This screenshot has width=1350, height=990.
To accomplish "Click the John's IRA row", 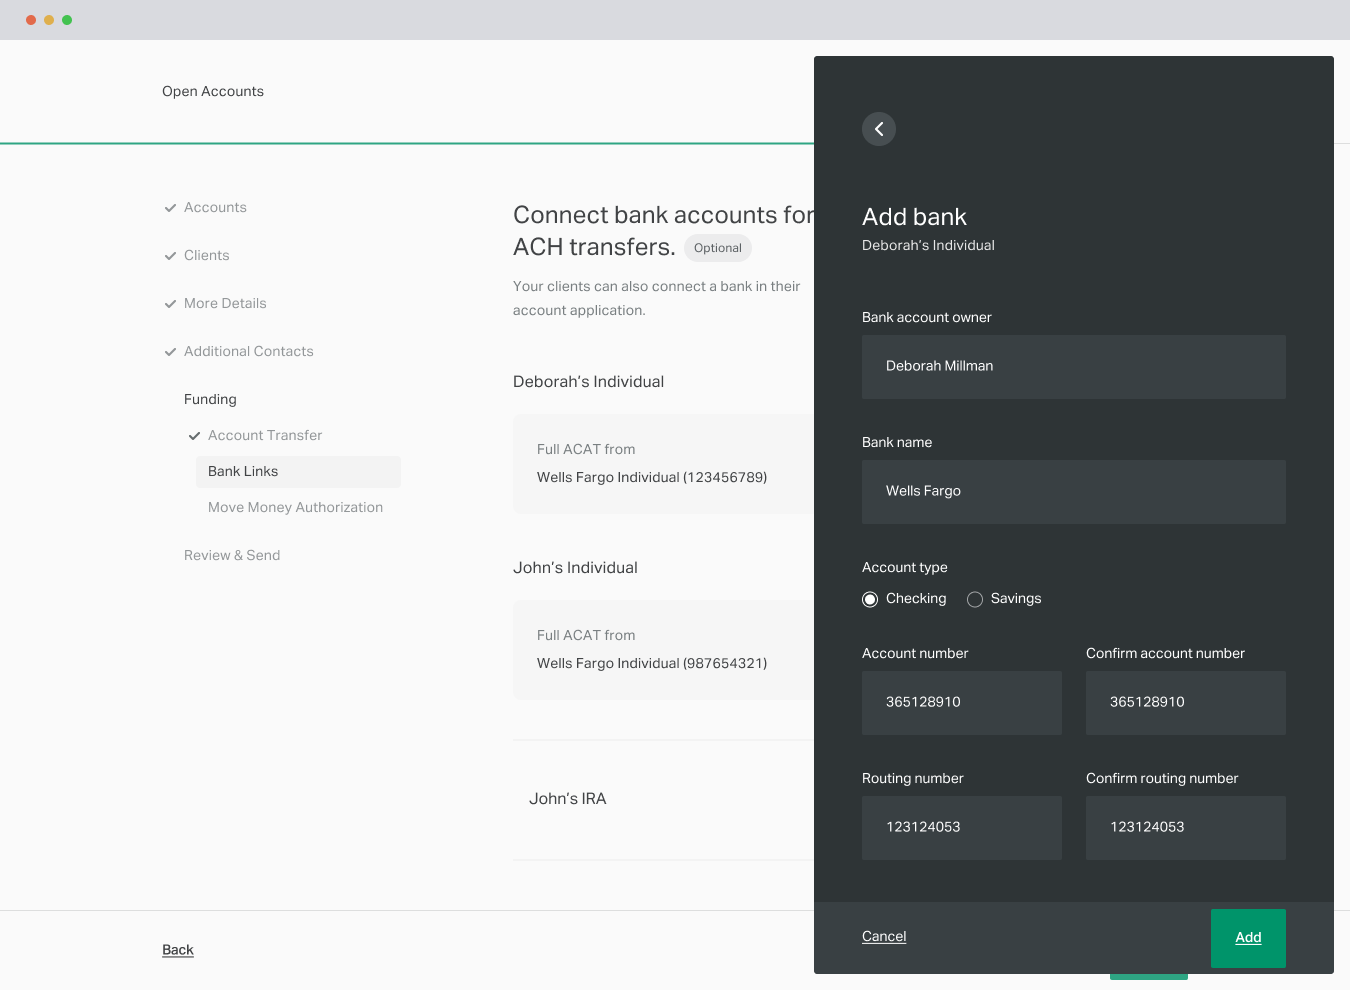I will (664, 800).
